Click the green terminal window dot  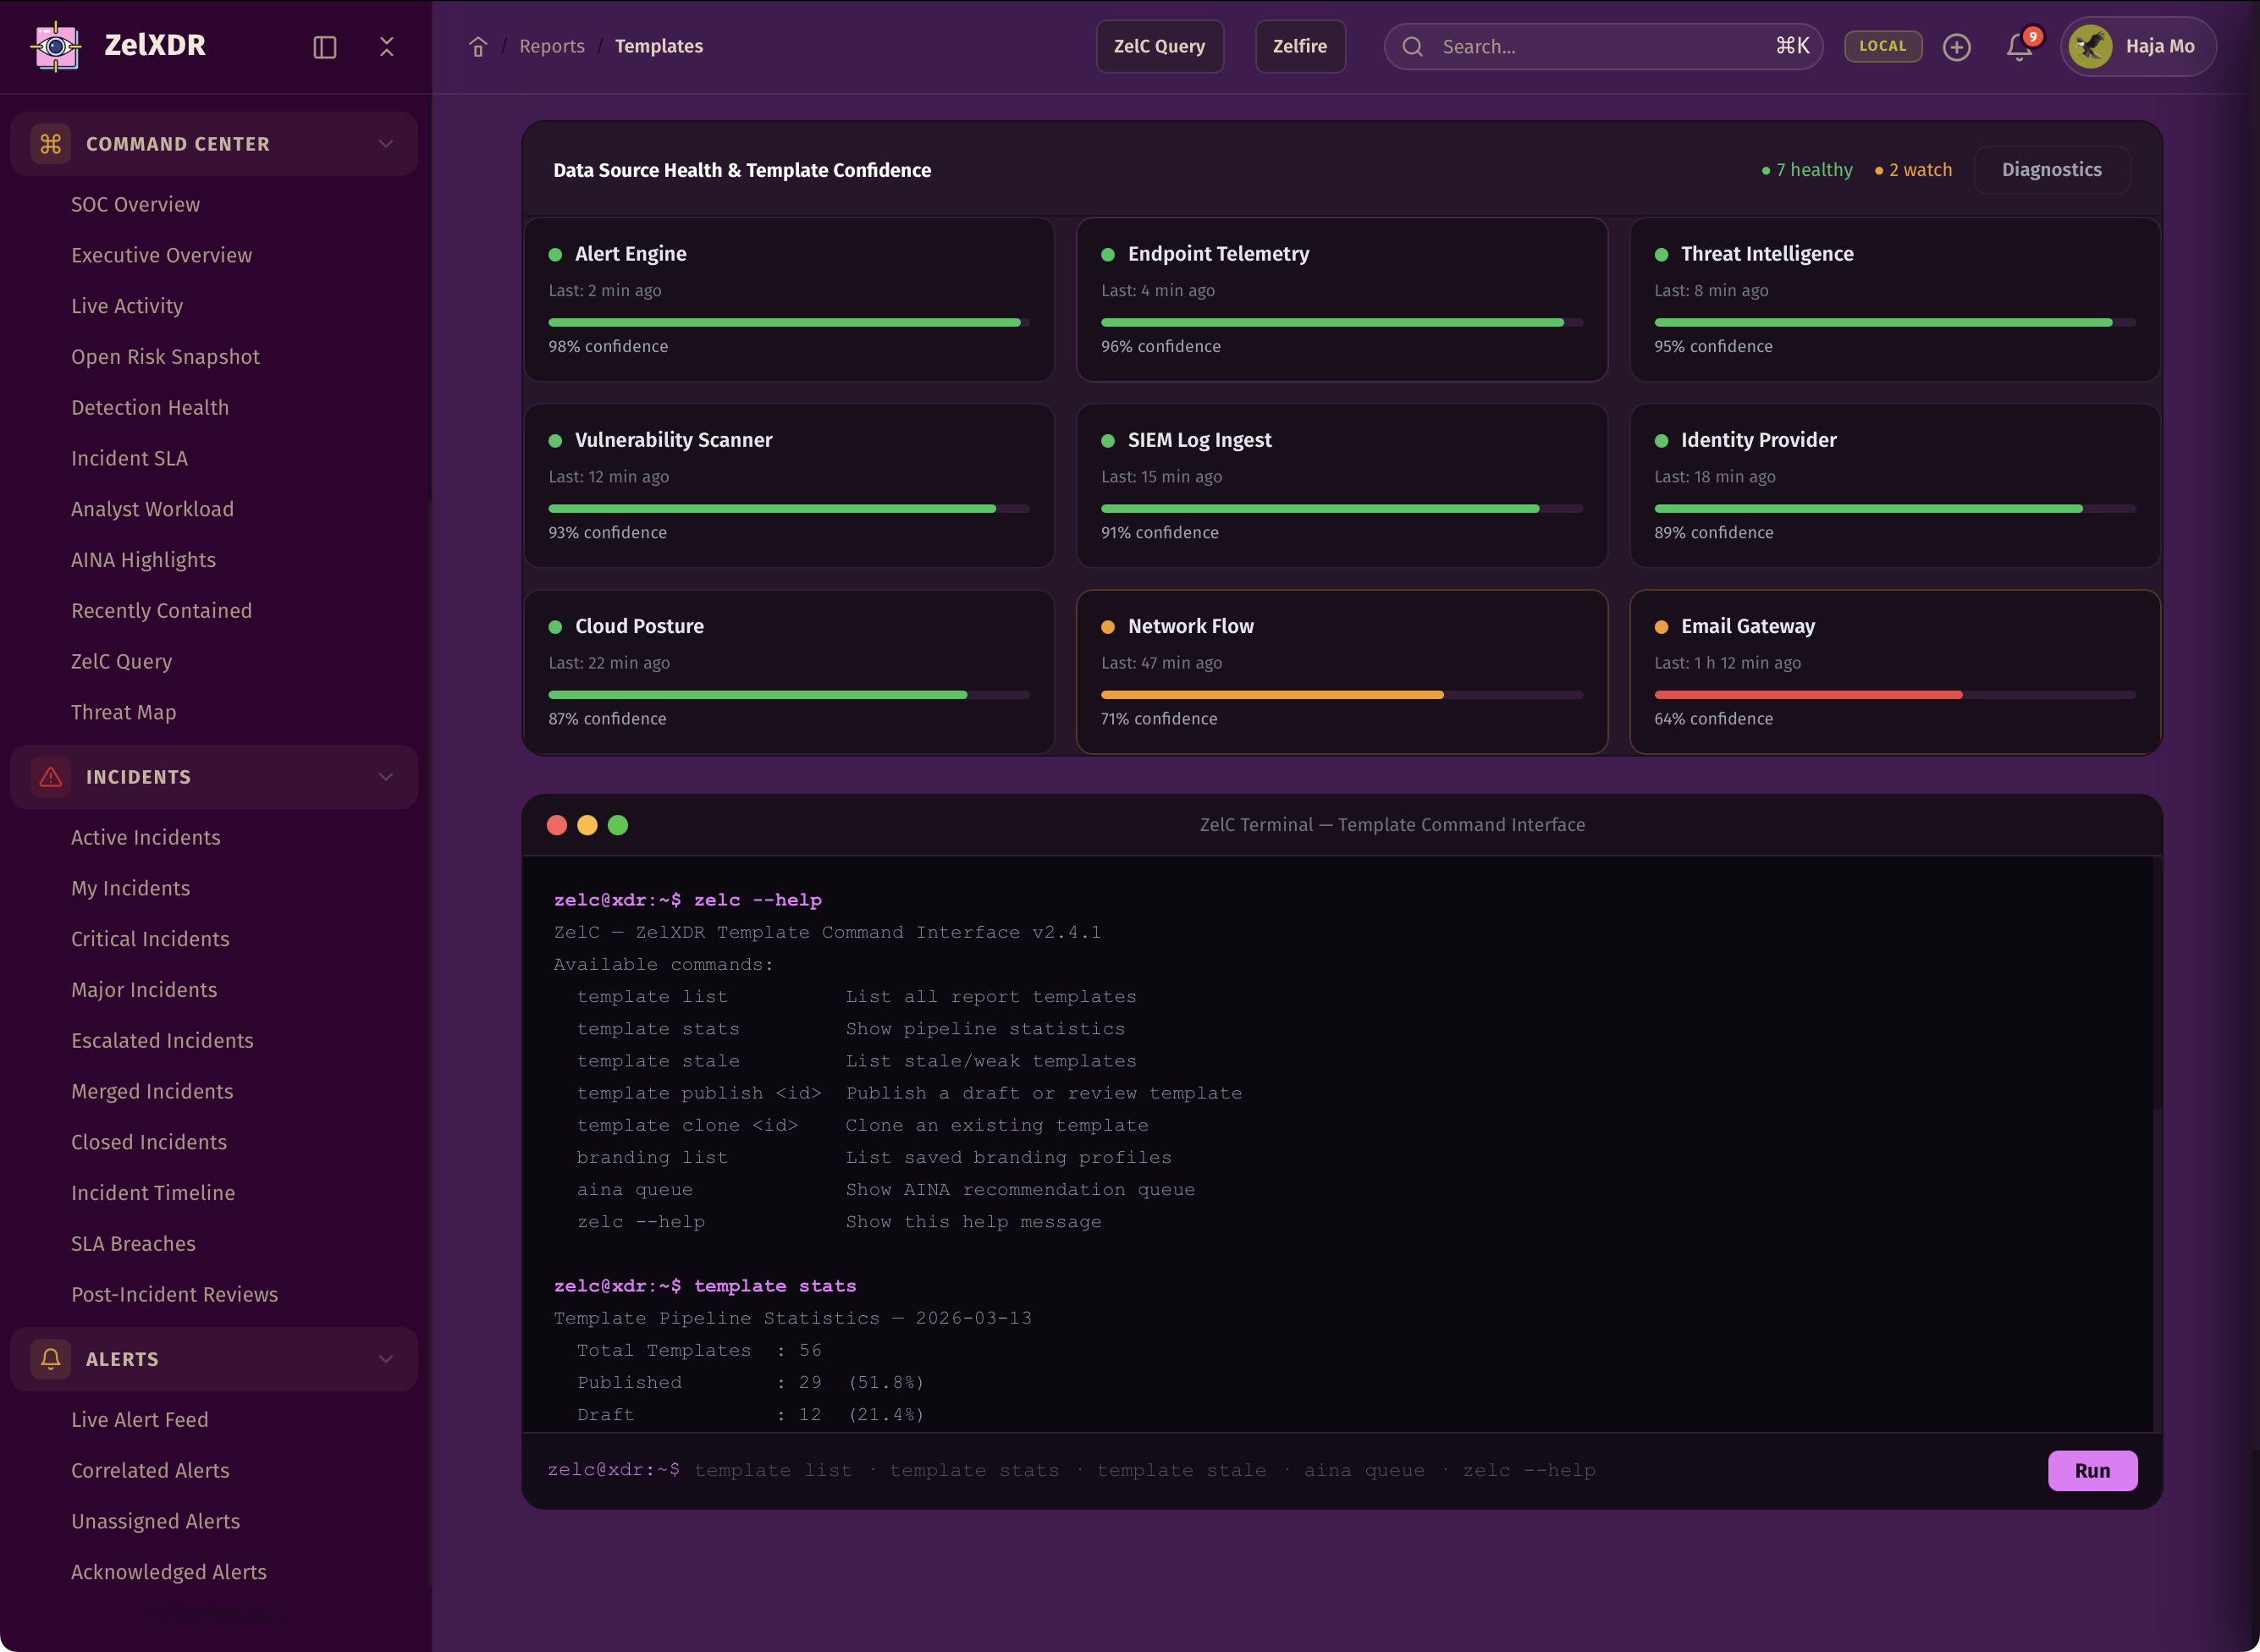point(618,825)
